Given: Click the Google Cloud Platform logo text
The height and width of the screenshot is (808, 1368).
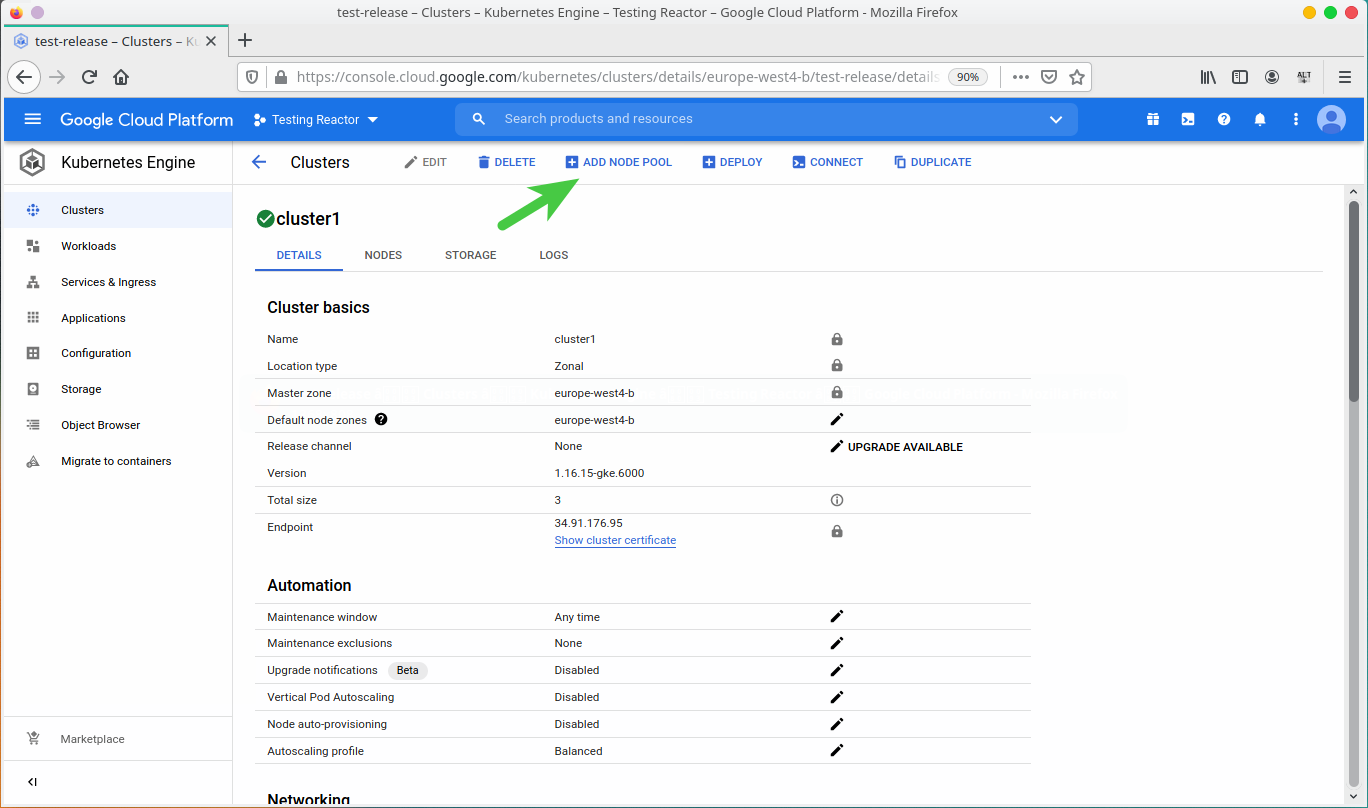Looking at the screenshot, I should pos(146,119).
